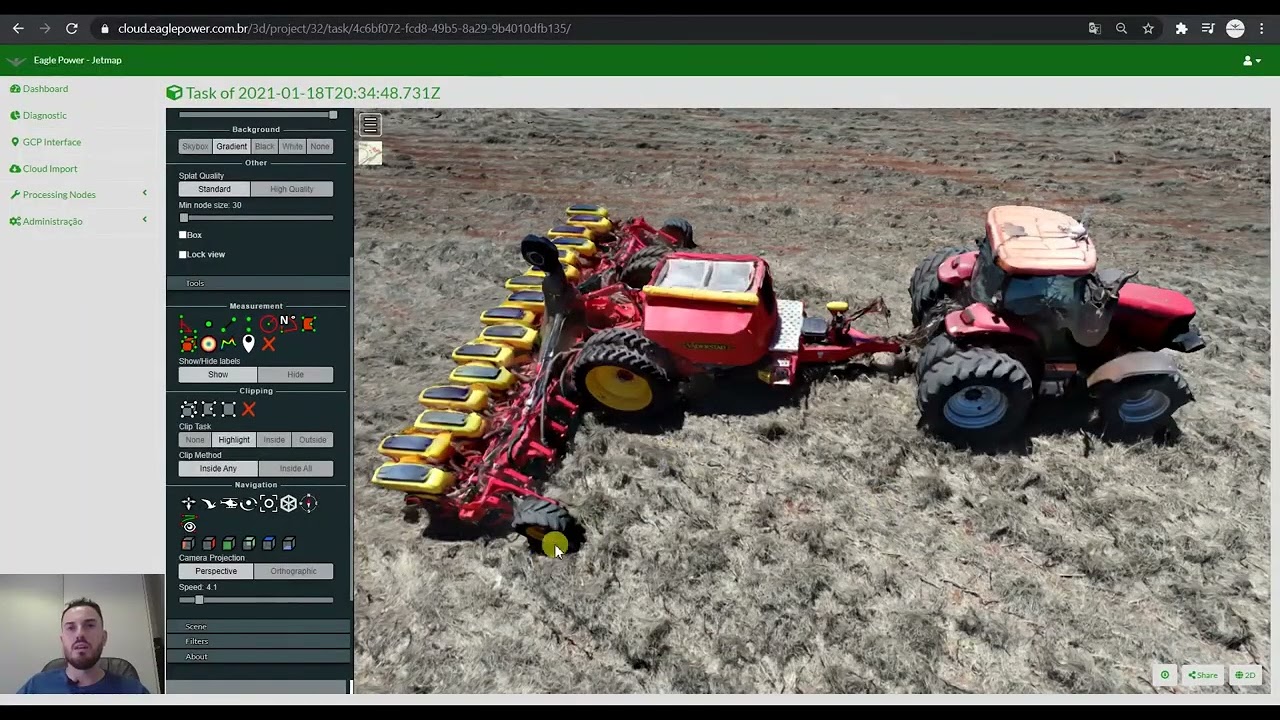Select the distance measurement tool

pyautogui.click(x=228, y=324)
